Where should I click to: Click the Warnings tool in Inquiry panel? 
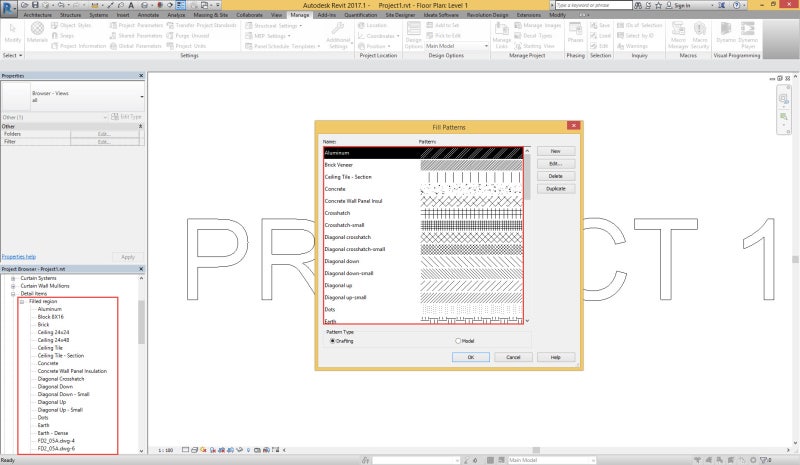coord(632,46)
